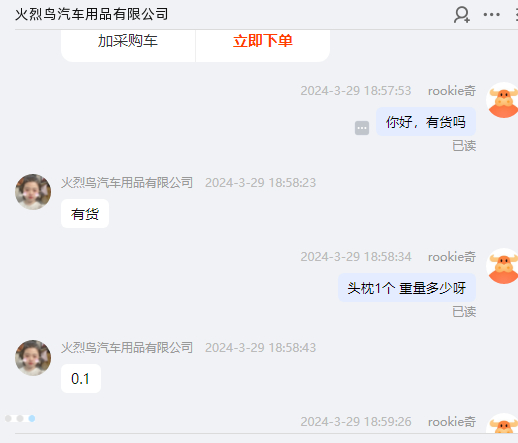Click the 有货 reply bubble
The width and height of the screenshot is (518, 443).
[85, 214]
